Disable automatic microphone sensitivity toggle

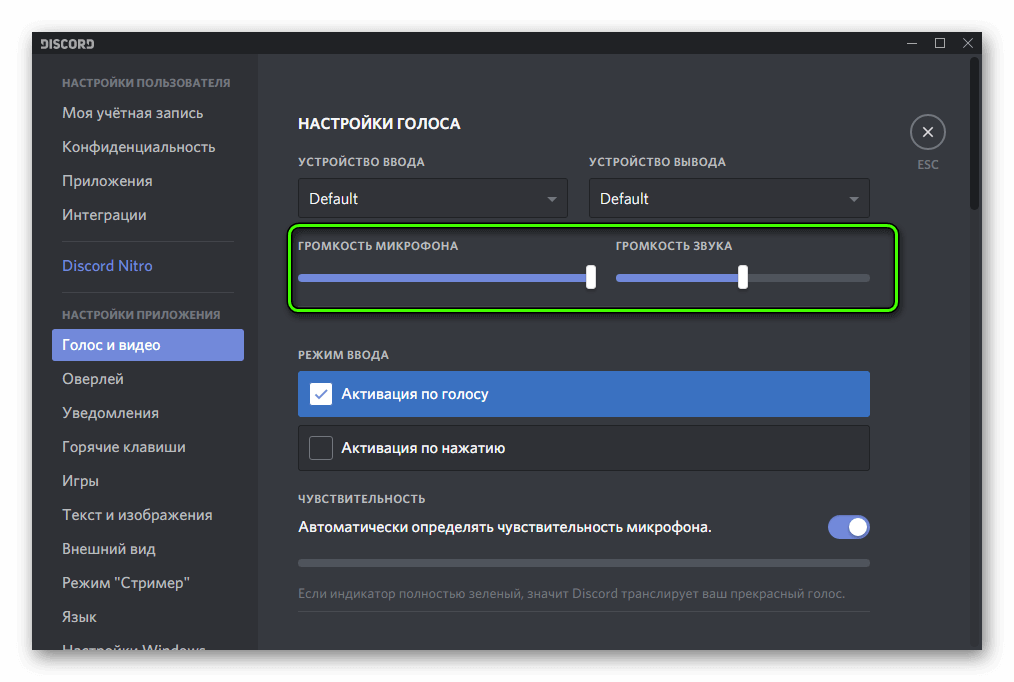tap(848, 527)
